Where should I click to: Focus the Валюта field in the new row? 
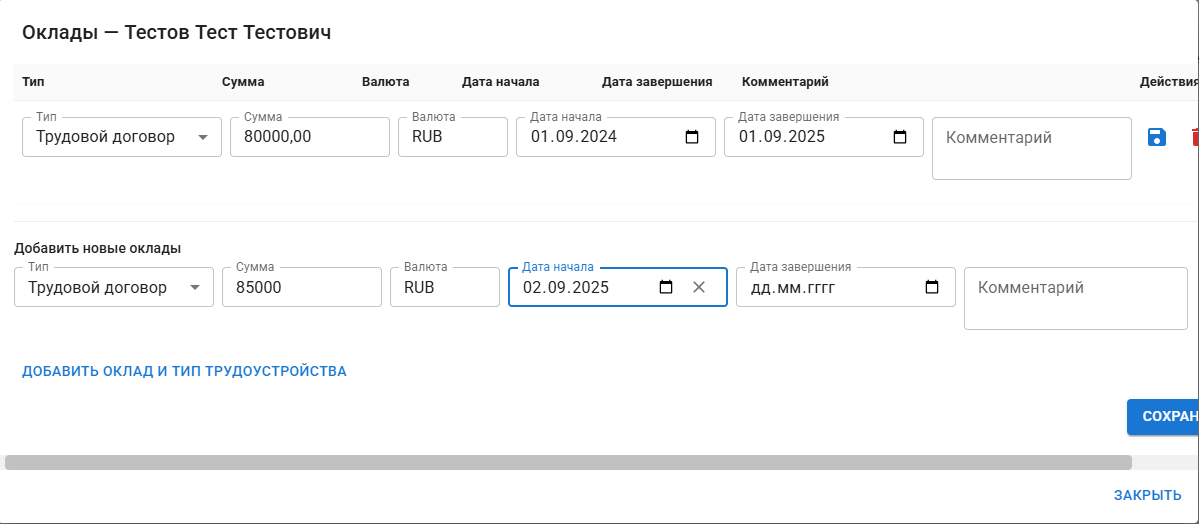445,287
